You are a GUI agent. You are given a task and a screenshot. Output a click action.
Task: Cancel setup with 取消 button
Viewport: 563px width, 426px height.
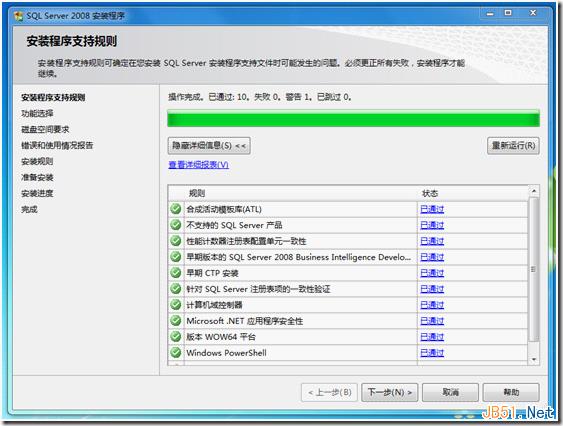coord(450,392)
